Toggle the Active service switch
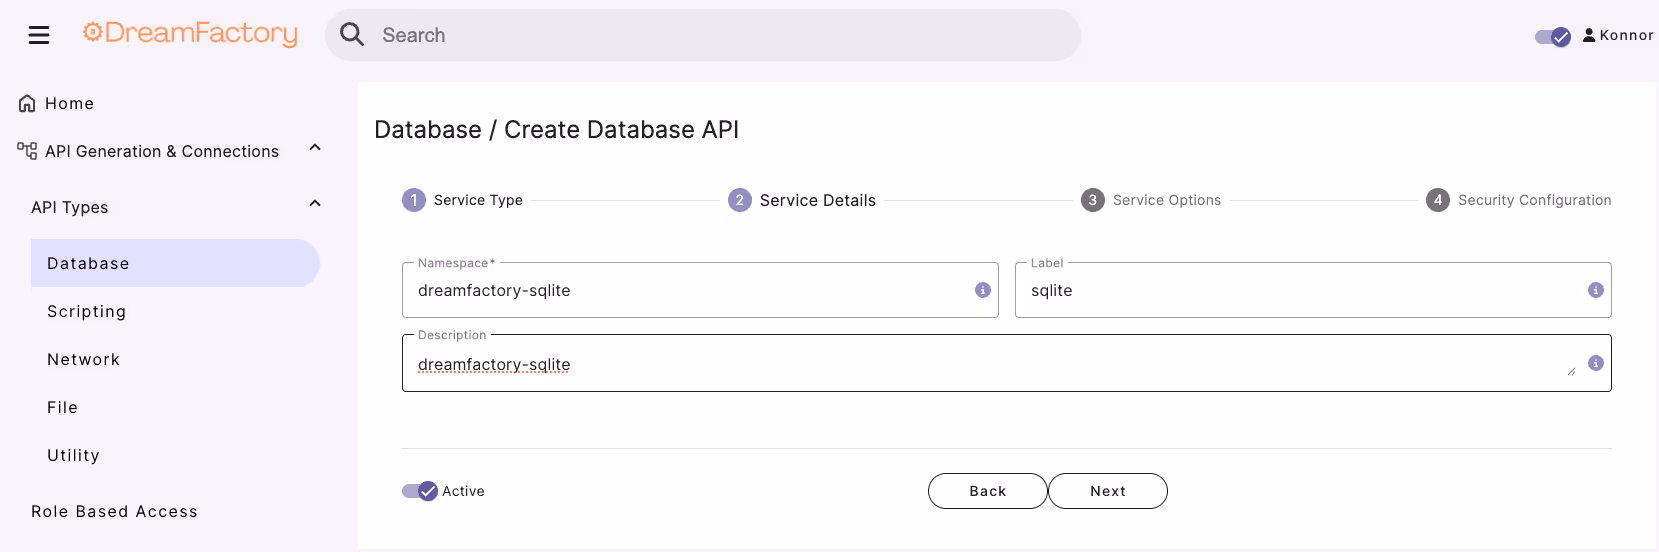The width and height of the screenshot is (1659, 552). (420, 491)
